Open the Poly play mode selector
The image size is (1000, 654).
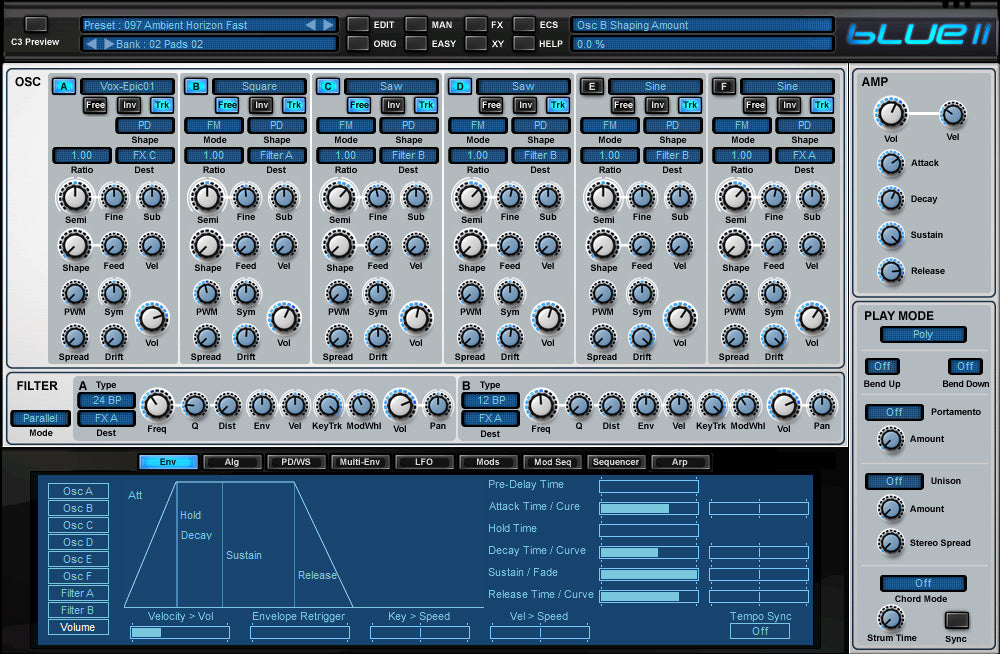click(923, 335)
